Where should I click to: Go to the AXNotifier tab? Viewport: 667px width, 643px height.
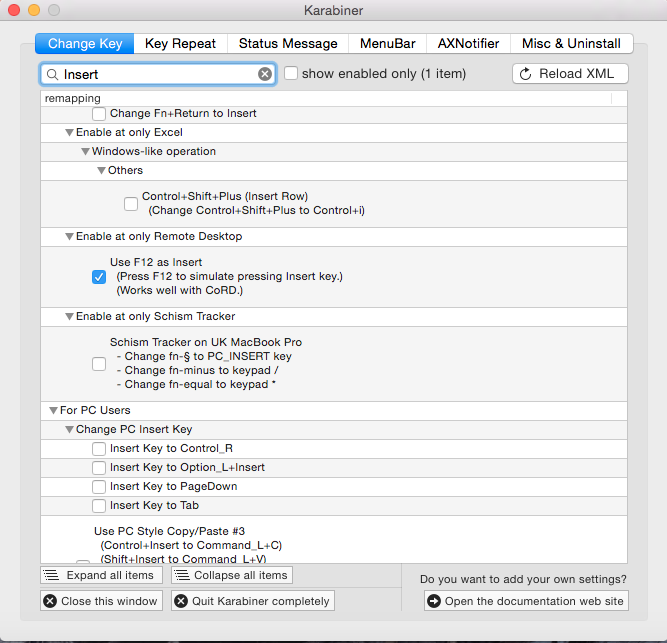coord(468,43)
